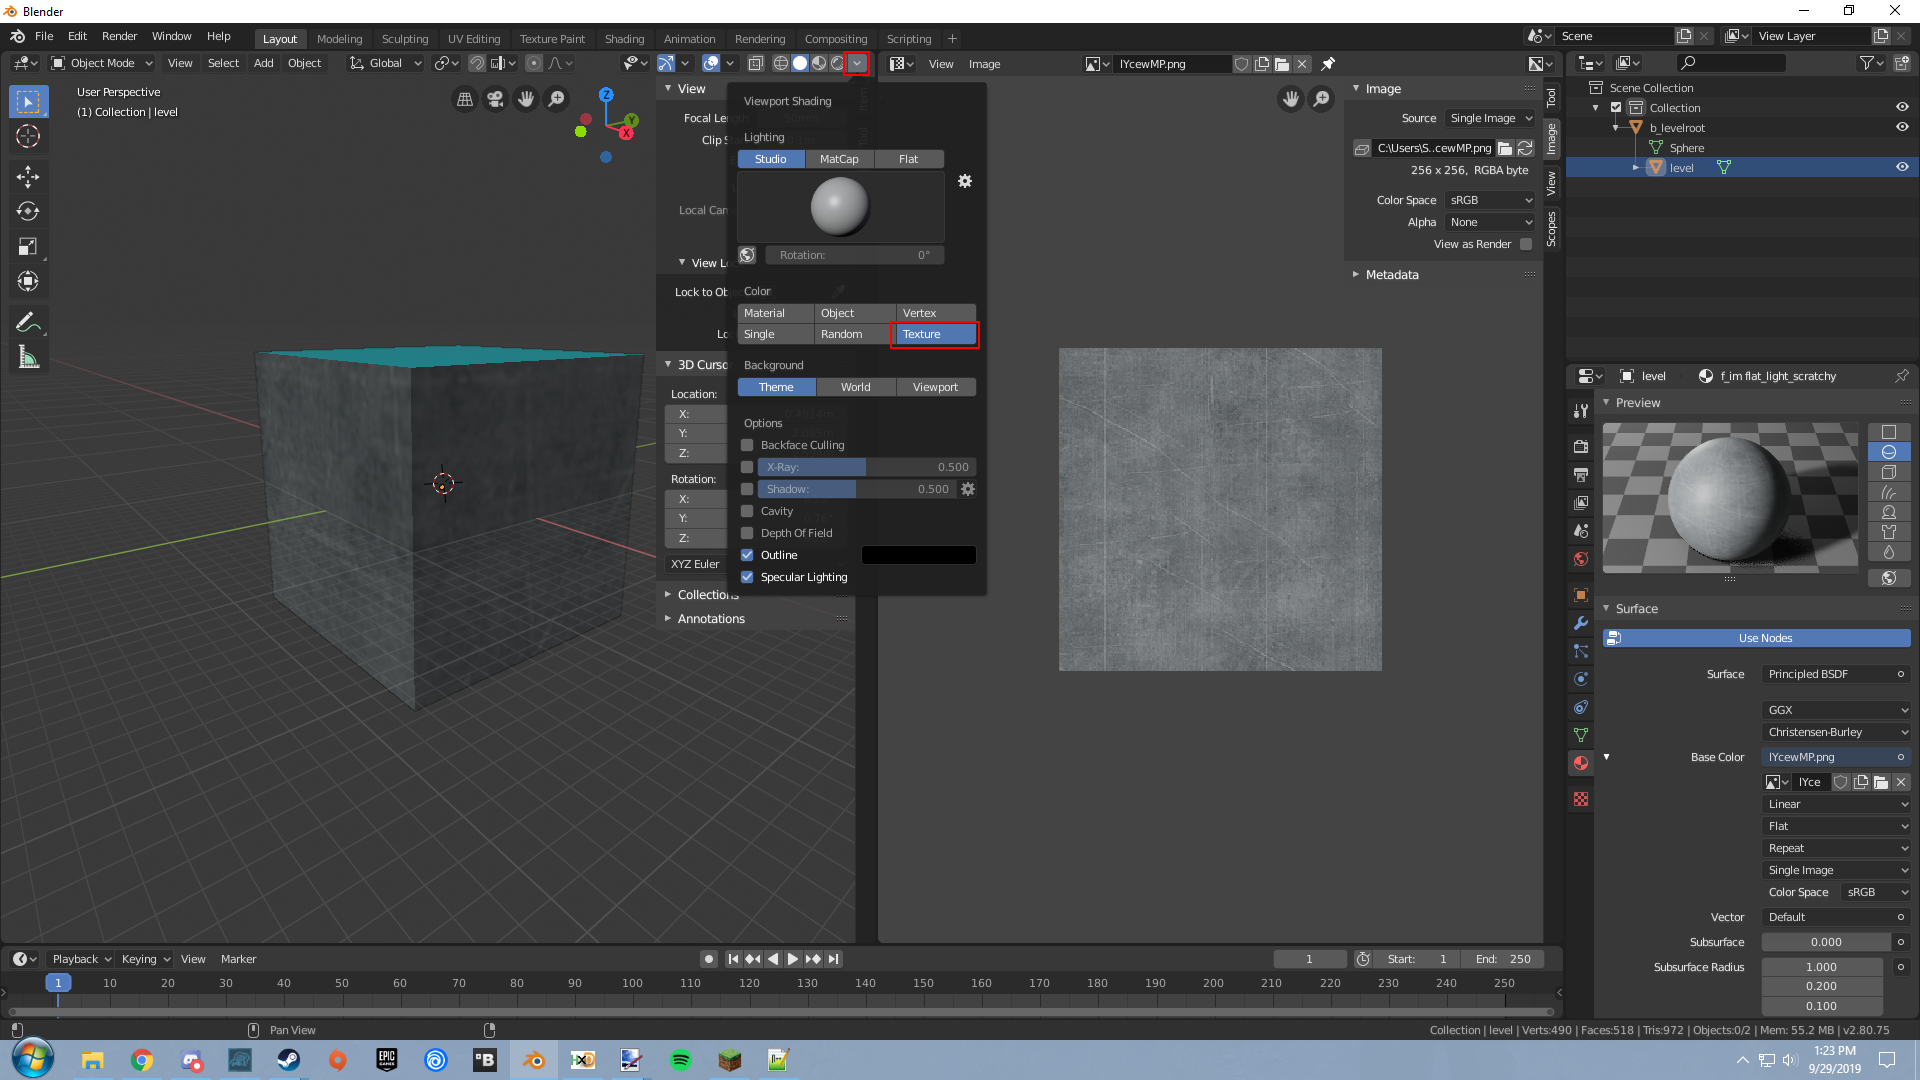Click the Use Nodes button

pos(1764,638)
